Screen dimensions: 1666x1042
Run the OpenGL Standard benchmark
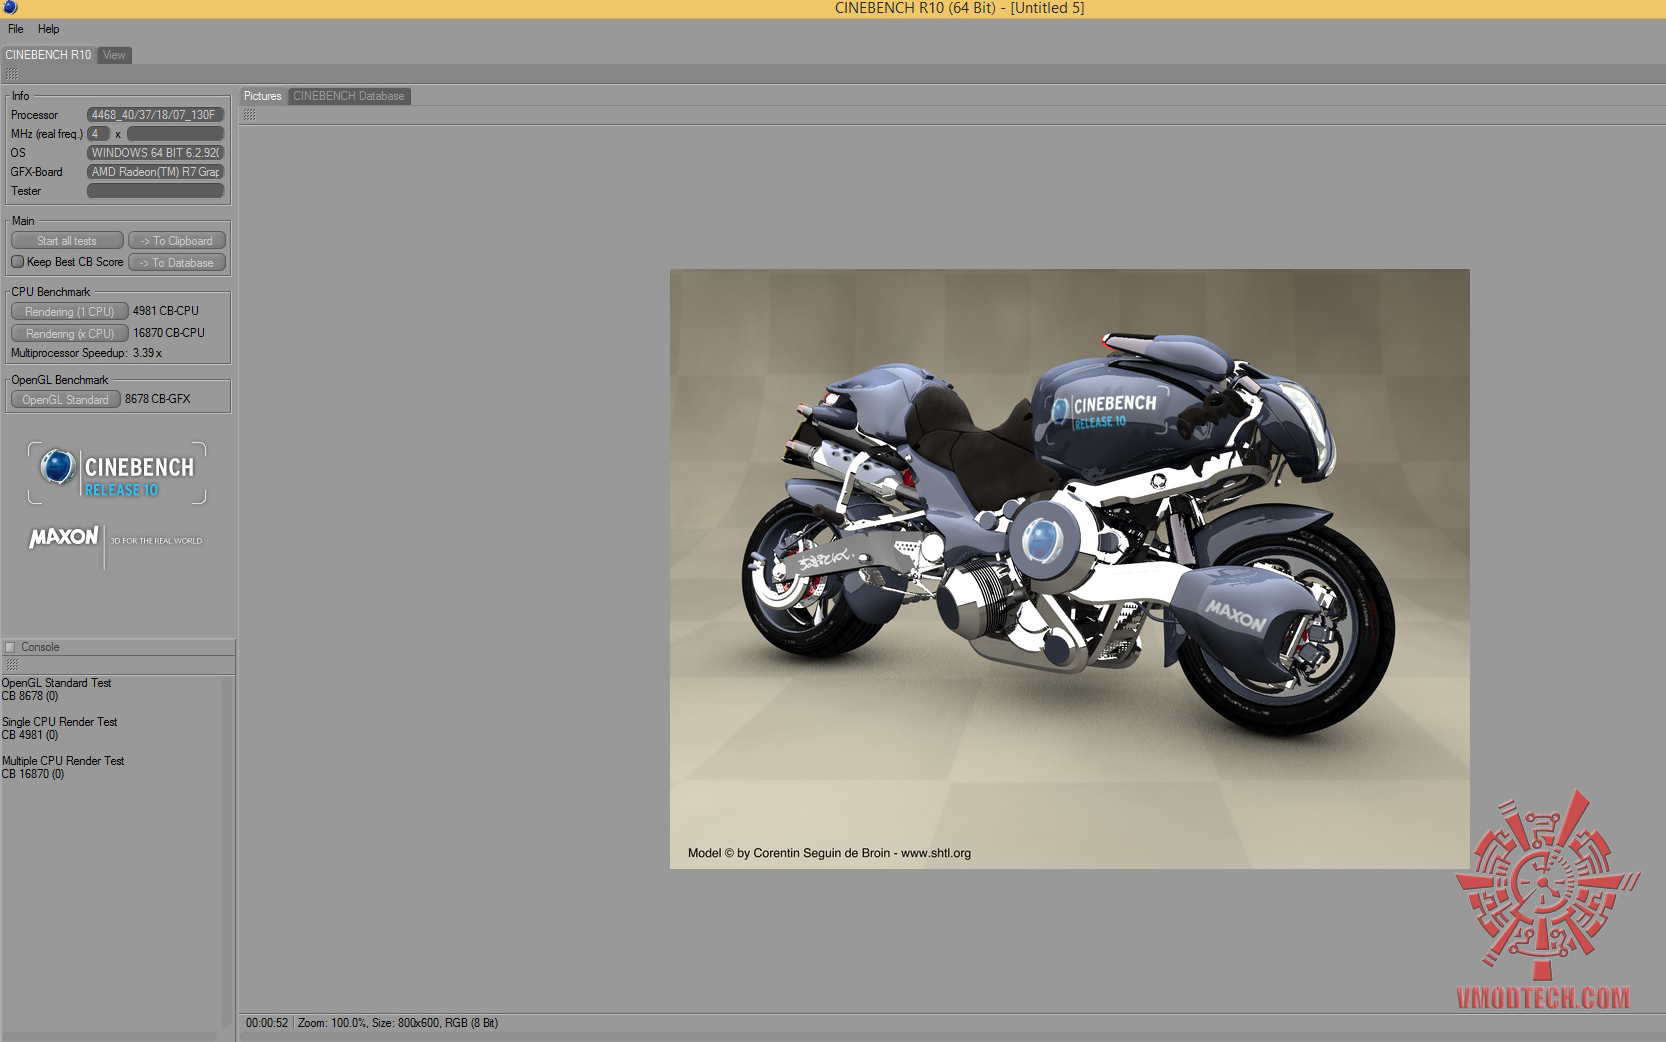point(66,400)
